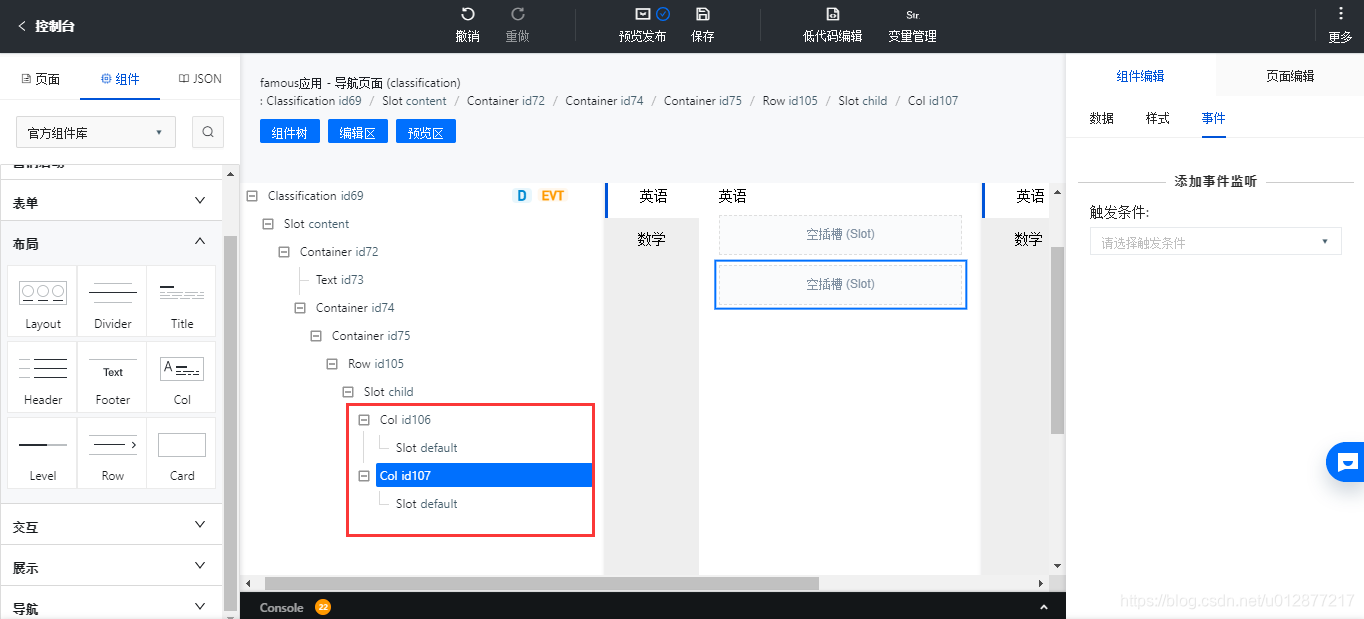Select the Col id107 tree item

coord(484,476)
